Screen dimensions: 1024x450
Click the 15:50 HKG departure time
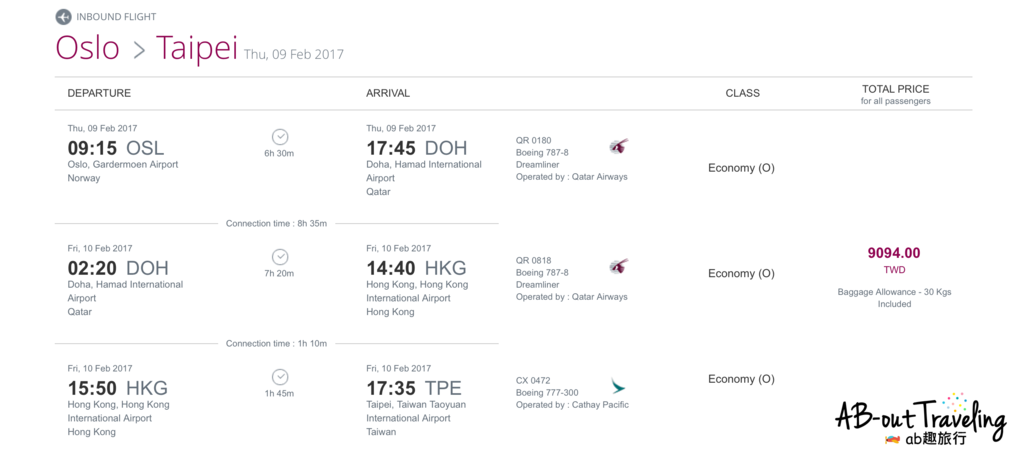point(117,388)
